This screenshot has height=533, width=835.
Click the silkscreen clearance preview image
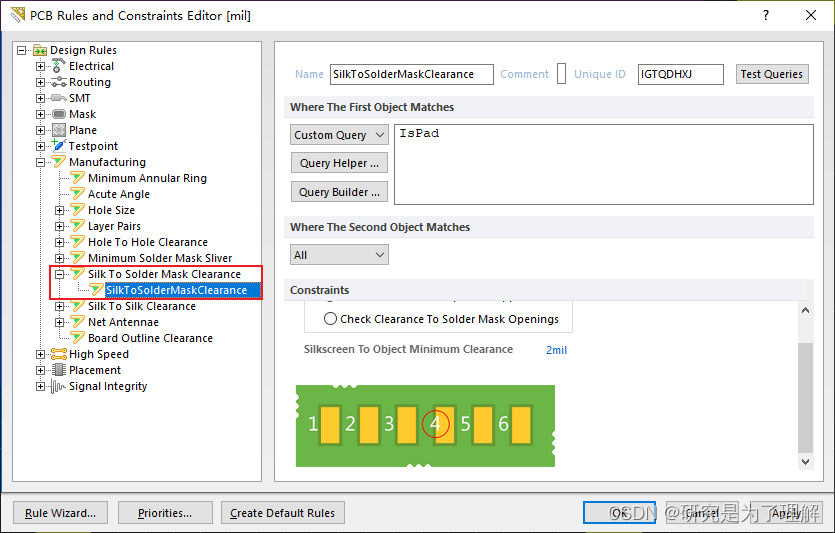tap(425, 425)
